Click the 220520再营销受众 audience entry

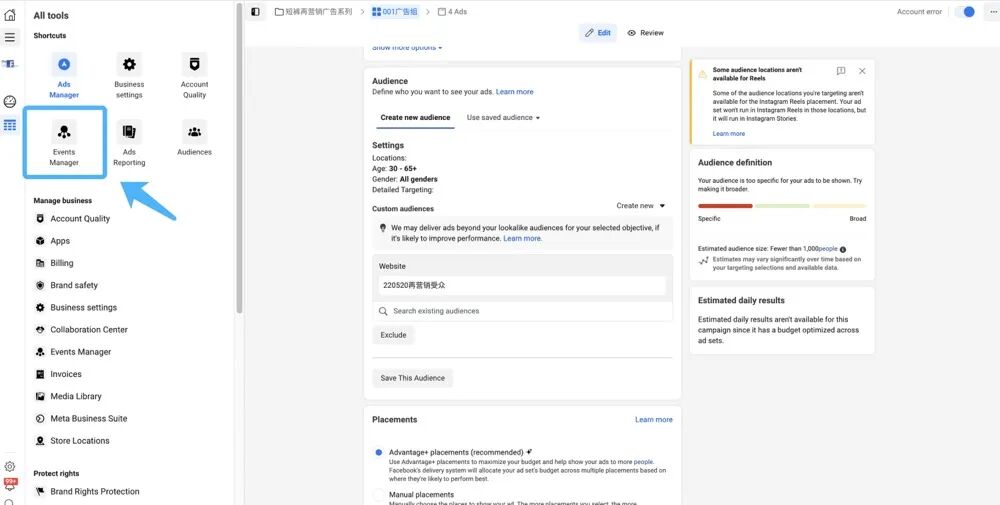pyautogui.click(x=522, y=286)
